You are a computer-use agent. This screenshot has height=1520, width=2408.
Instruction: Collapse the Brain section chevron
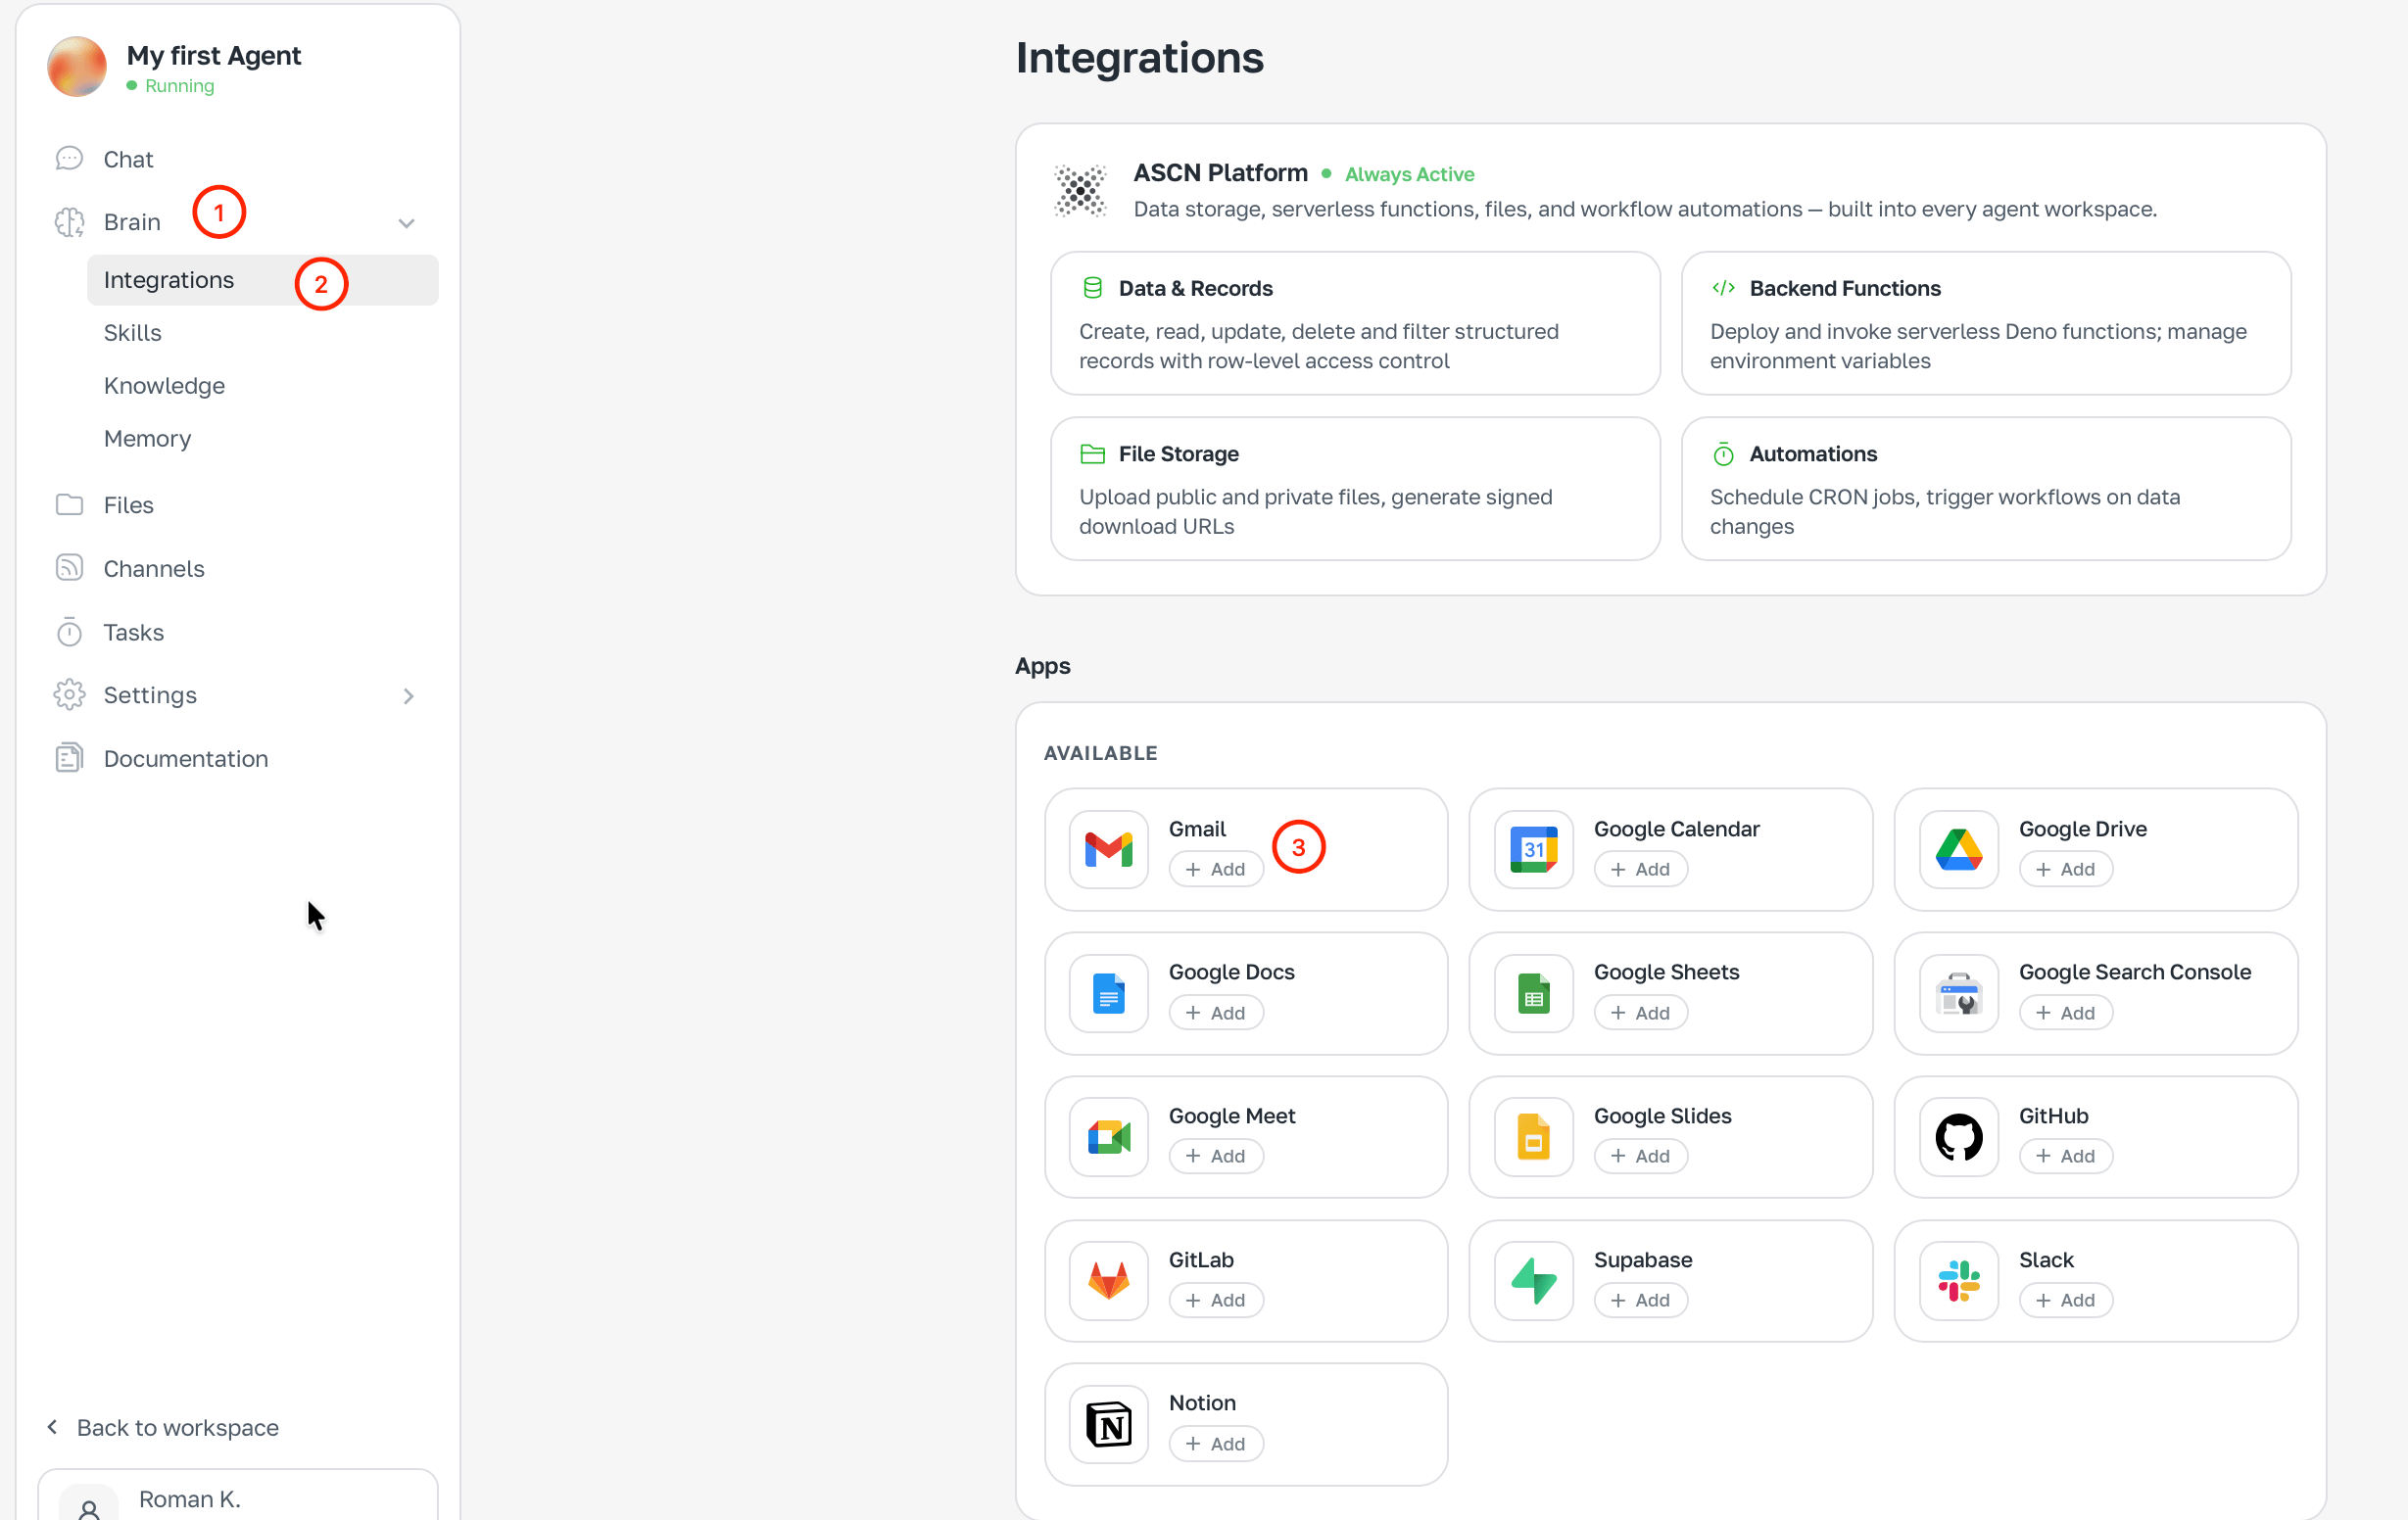tap(406, 223)
